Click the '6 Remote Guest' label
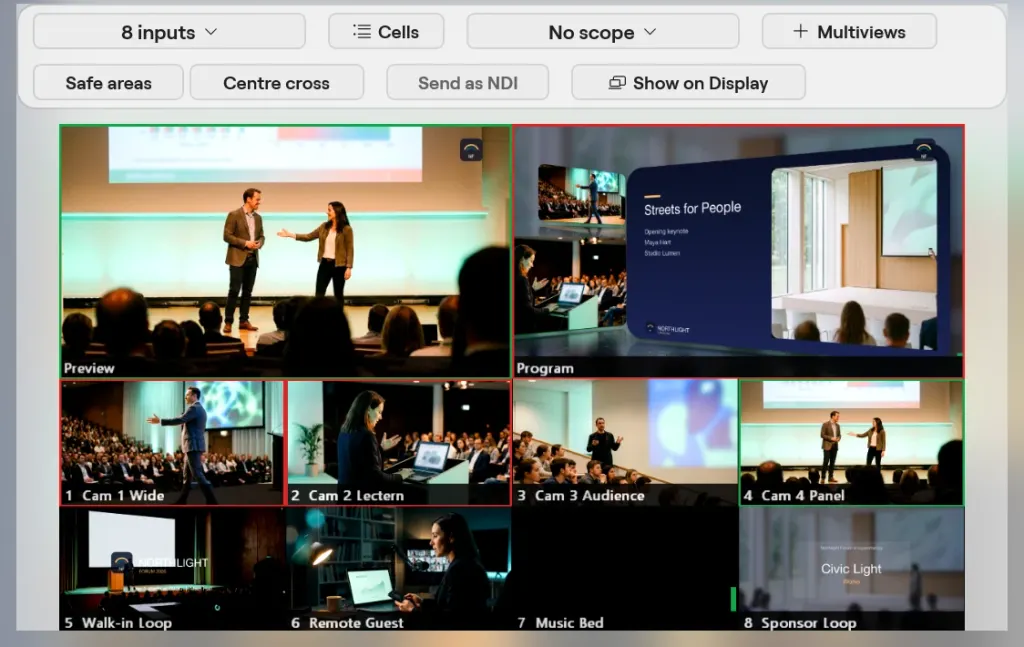Screen dimensions: 1024x647 coord(347,623)
